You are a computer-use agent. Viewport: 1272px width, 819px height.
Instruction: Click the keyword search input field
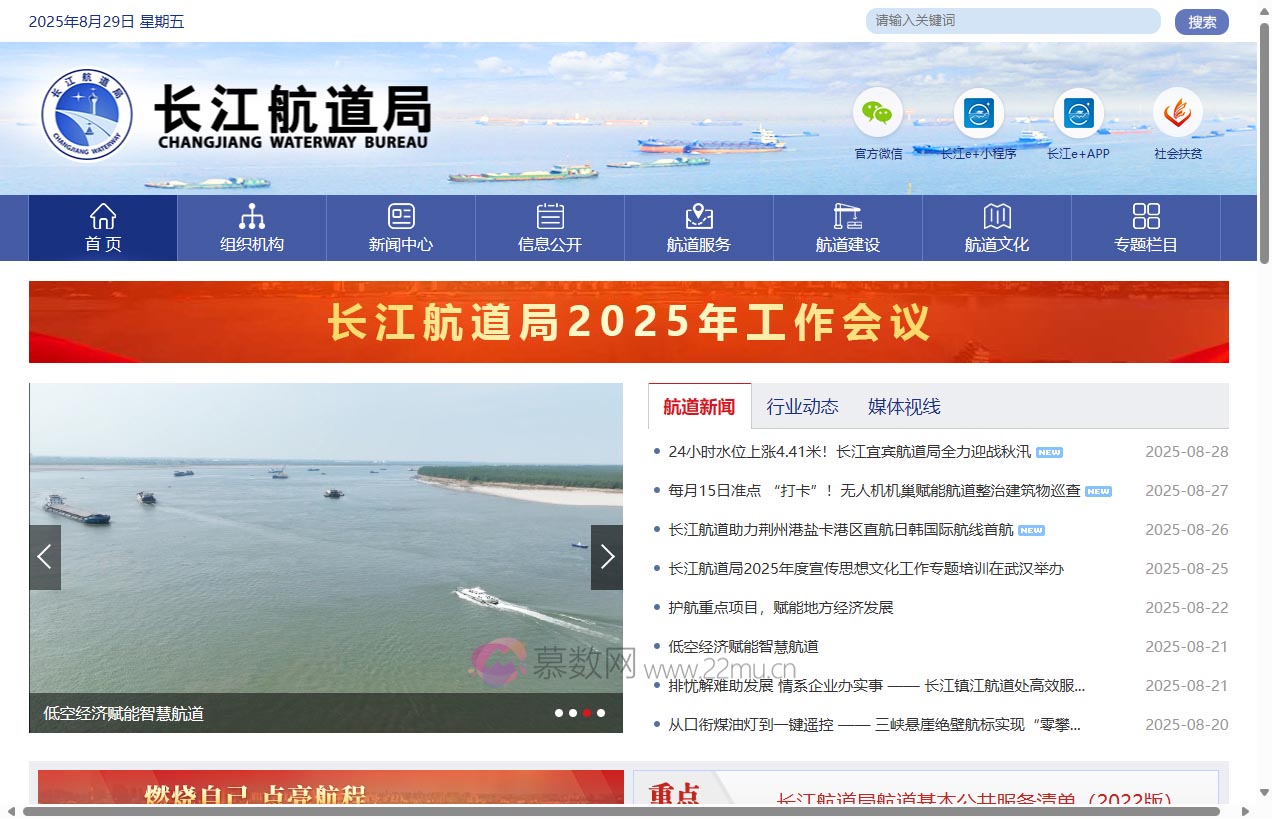pyautogui.click(x=1012, y=21)
